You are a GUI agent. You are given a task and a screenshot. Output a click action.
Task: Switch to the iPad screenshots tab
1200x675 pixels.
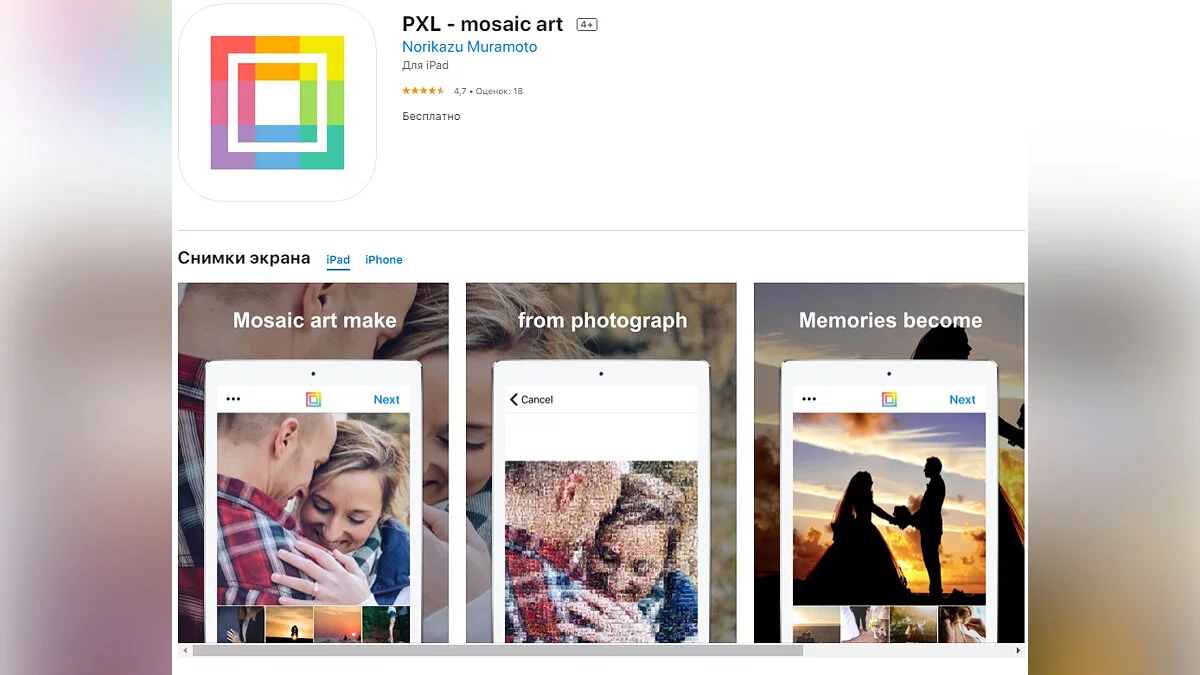[x=338, y=260]
